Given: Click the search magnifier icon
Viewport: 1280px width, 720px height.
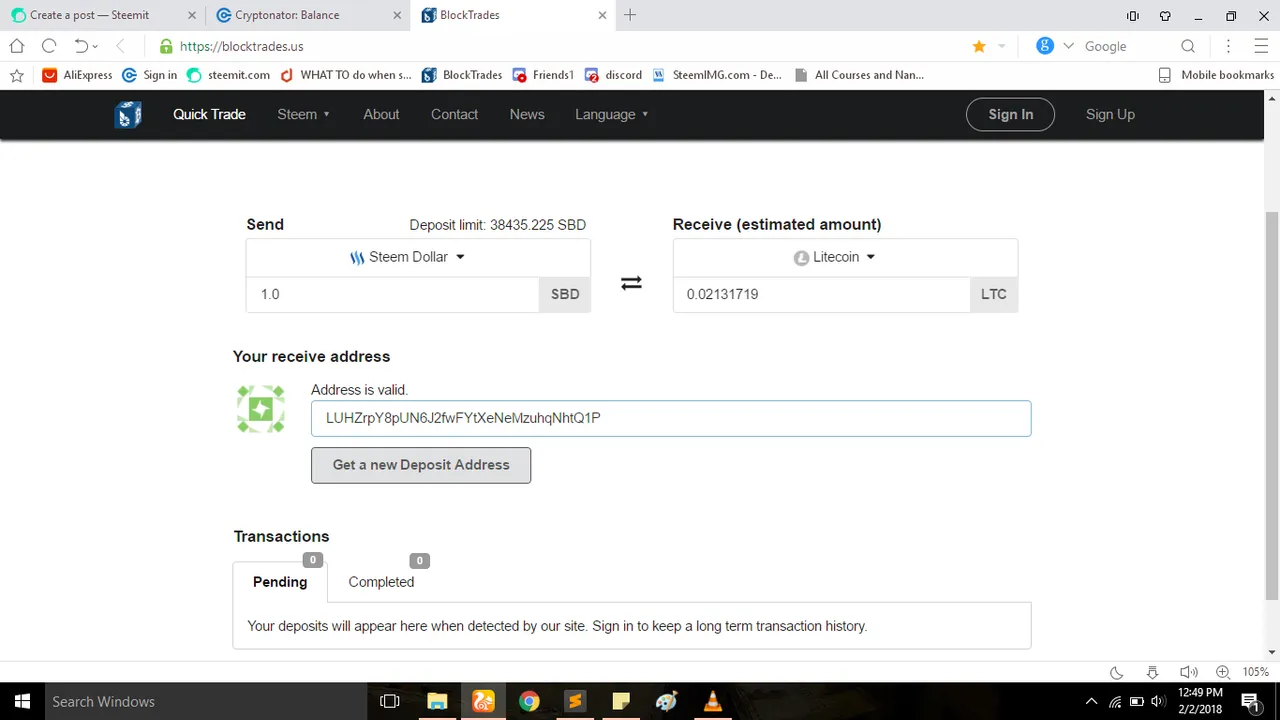Looking at the screenshot, I should [x=1188, y=46].
